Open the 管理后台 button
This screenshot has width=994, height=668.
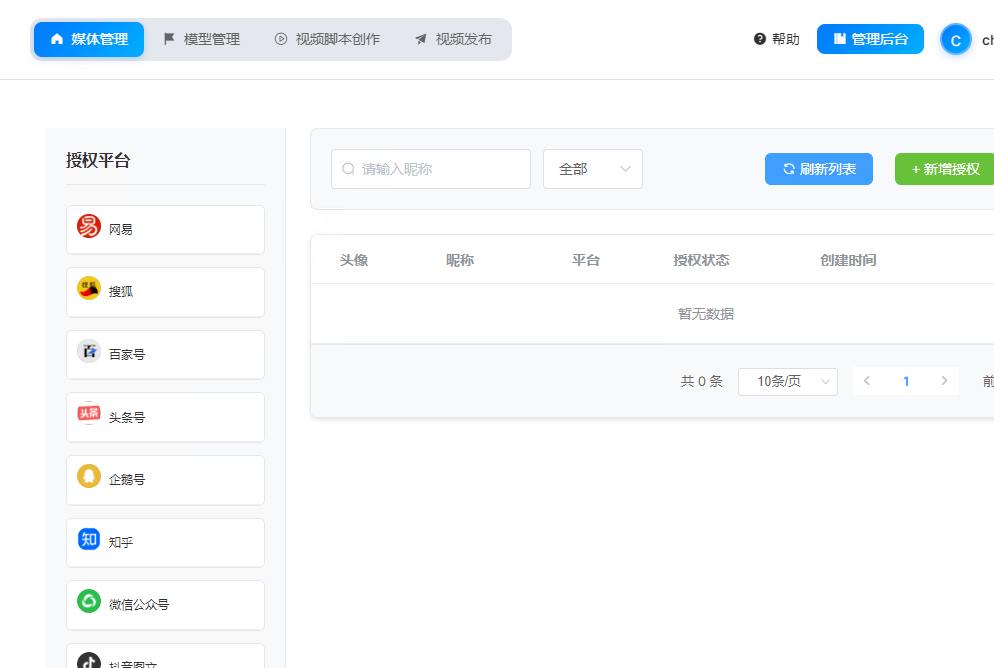click(x=870, y=39)
